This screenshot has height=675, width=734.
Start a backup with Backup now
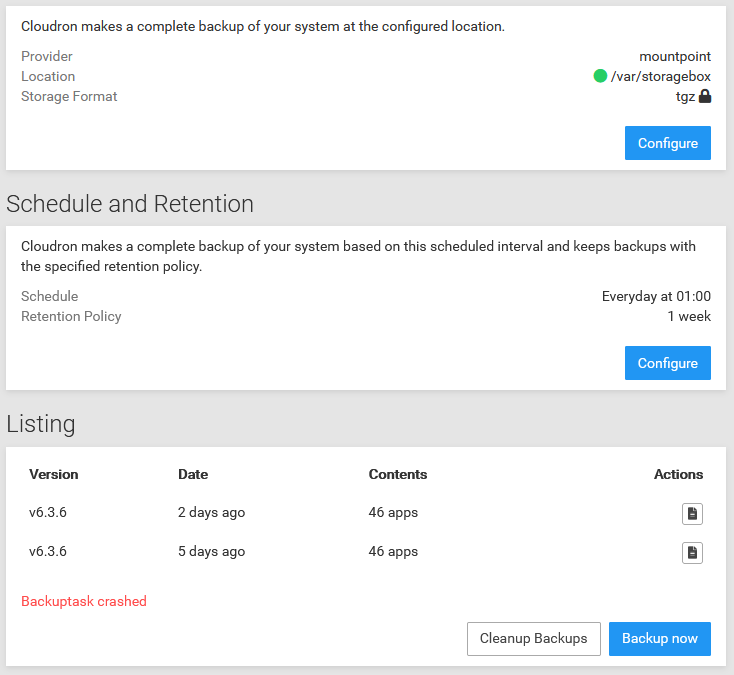pyautogui.click(x=660, y=638)
